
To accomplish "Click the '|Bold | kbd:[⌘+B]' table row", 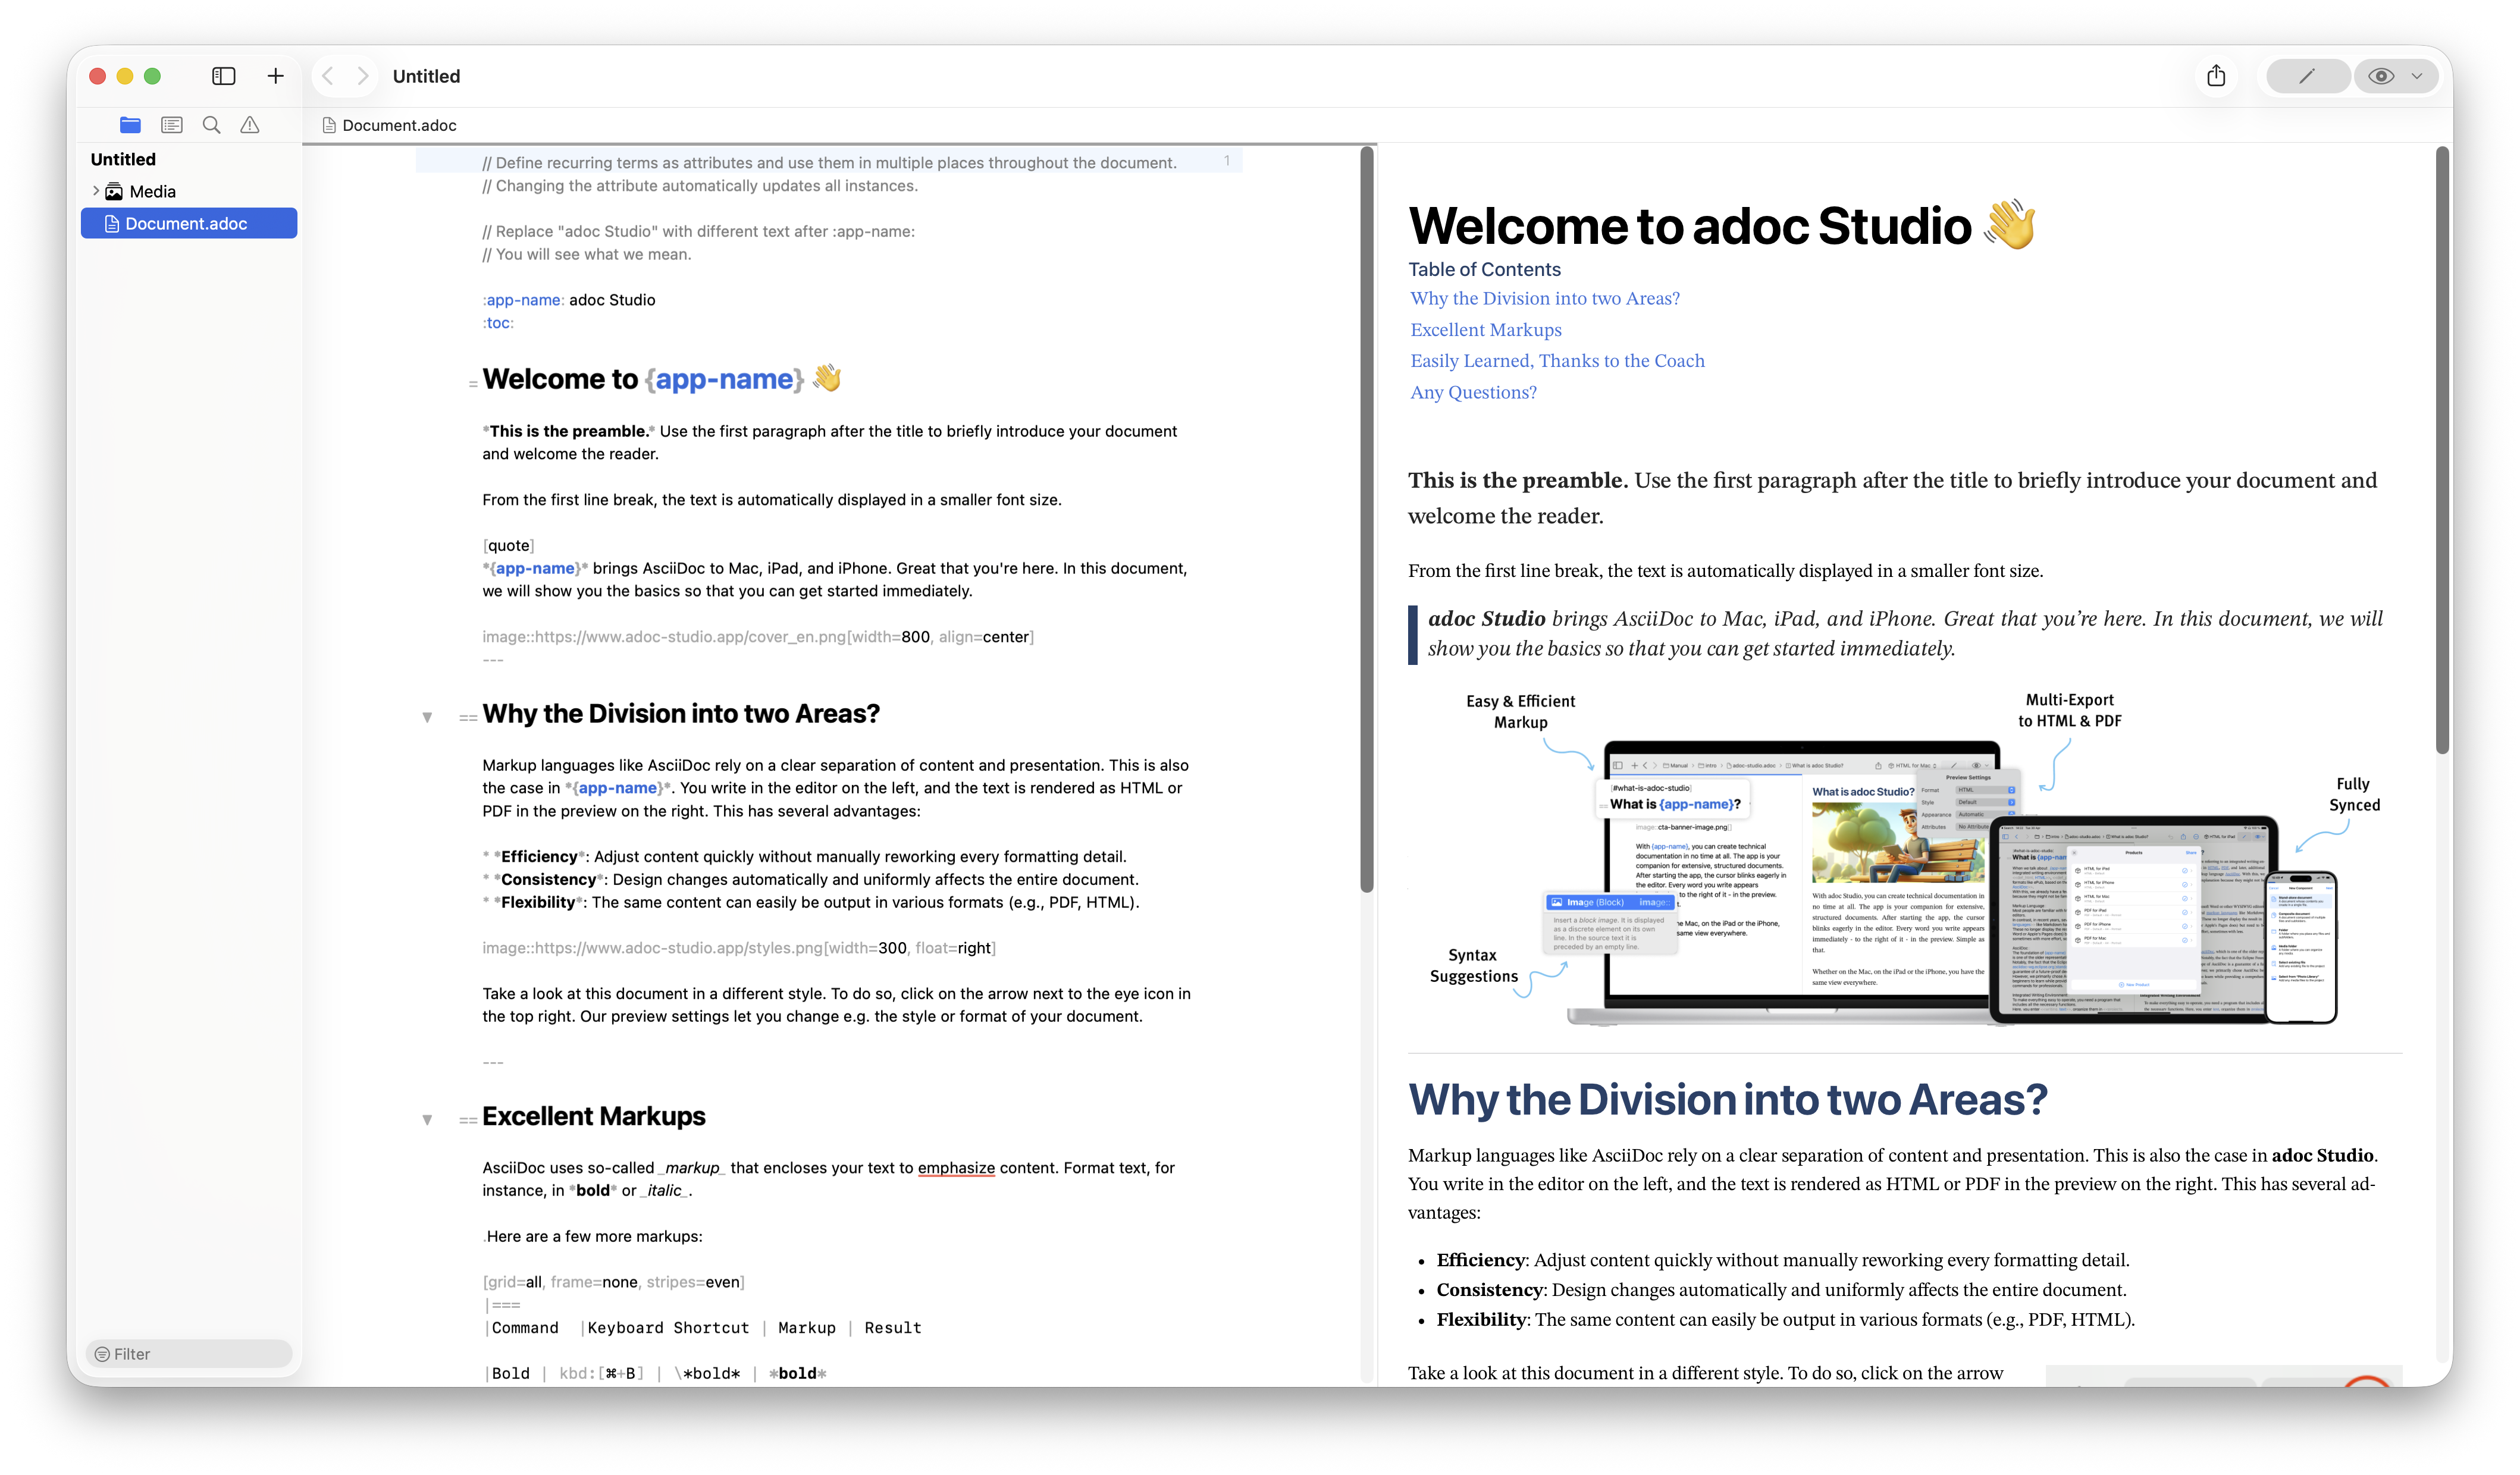I will [656, 1373].
